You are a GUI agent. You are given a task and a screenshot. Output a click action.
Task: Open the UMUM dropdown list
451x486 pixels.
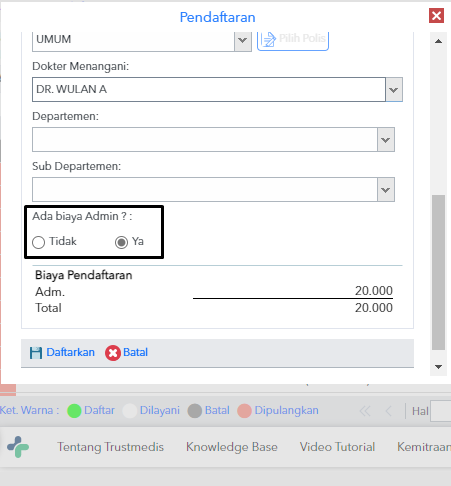tap(243, 41)
